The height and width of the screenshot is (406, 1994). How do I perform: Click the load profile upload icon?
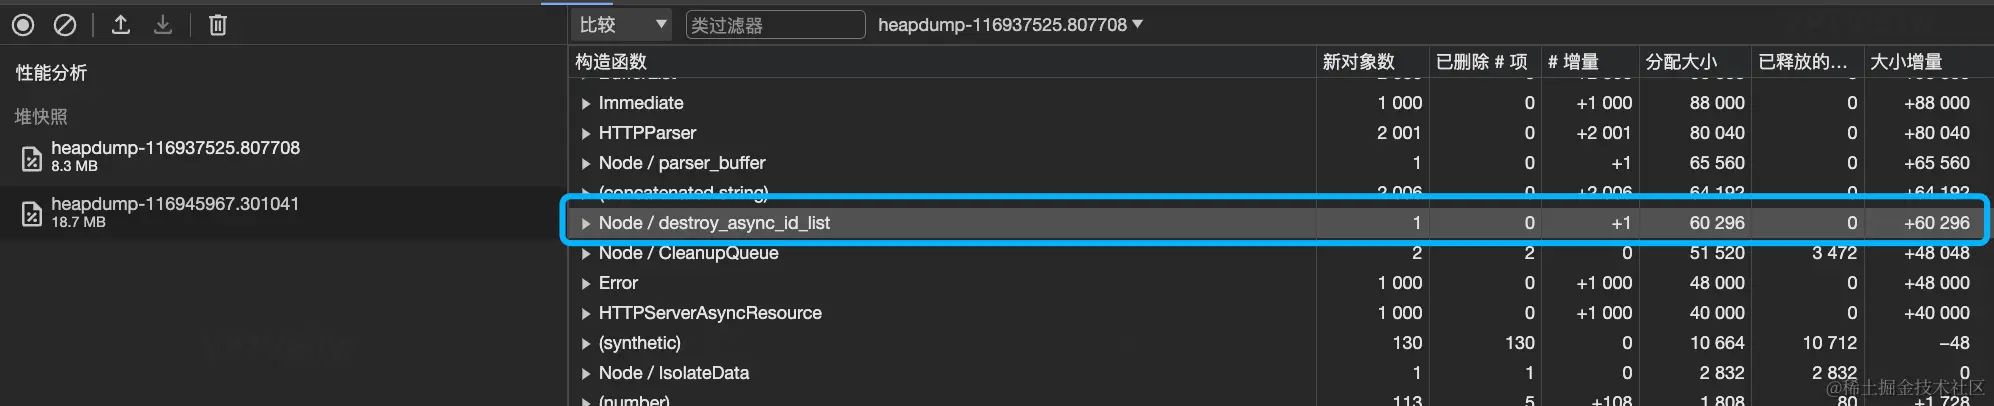pos(121,25)
